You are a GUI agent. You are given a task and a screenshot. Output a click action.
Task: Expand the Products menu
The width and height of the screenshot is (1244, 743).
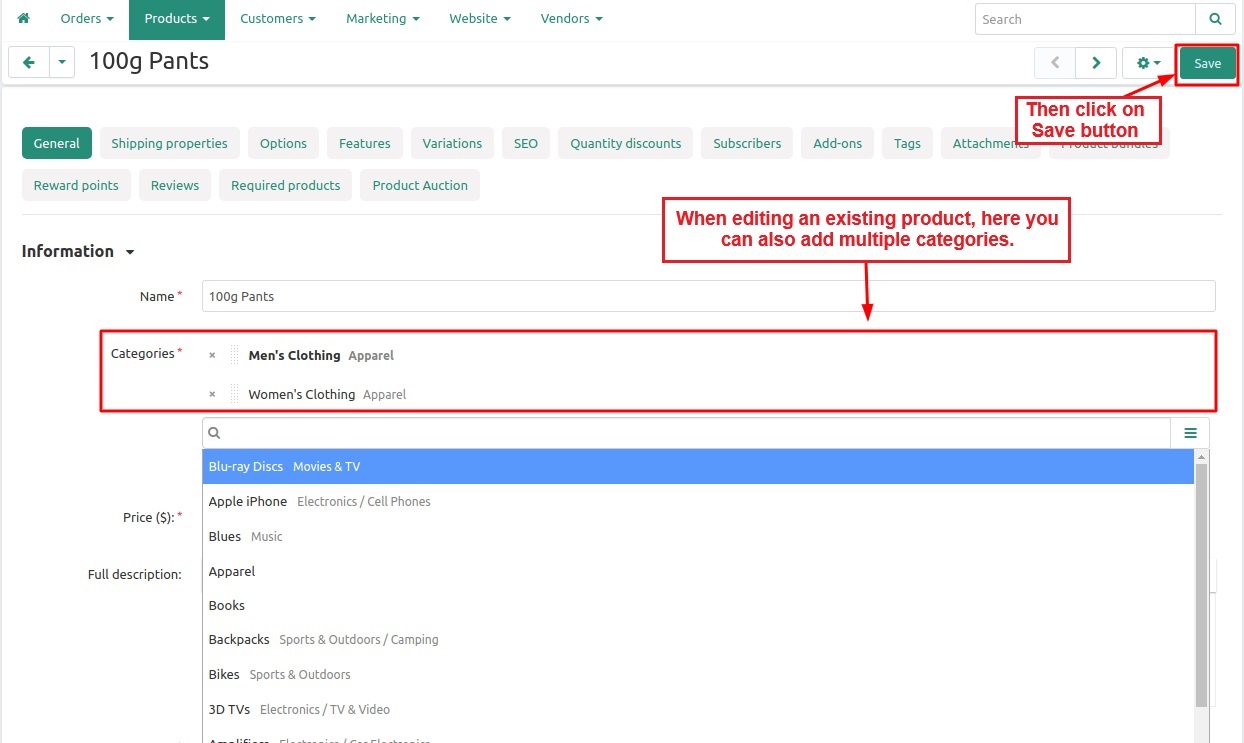click(176, 19)
